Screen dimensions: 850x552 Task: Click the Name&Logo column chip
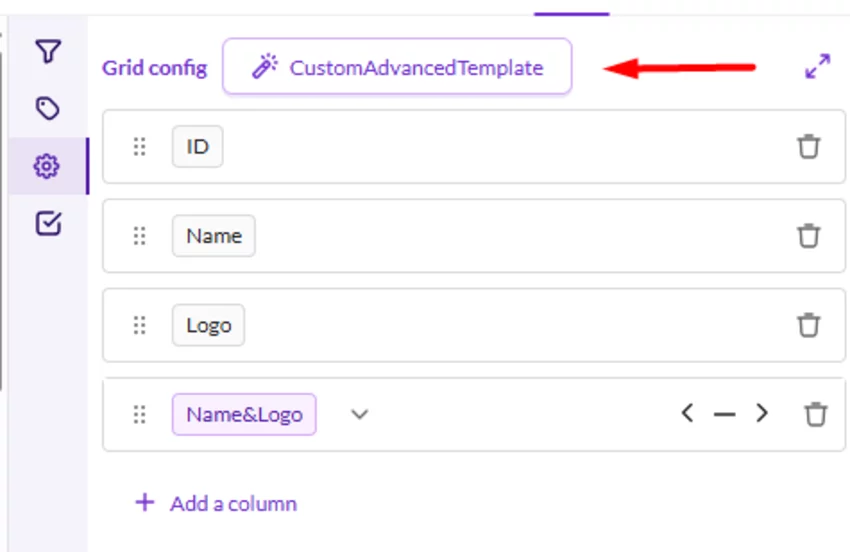click(x=244, y=415)
